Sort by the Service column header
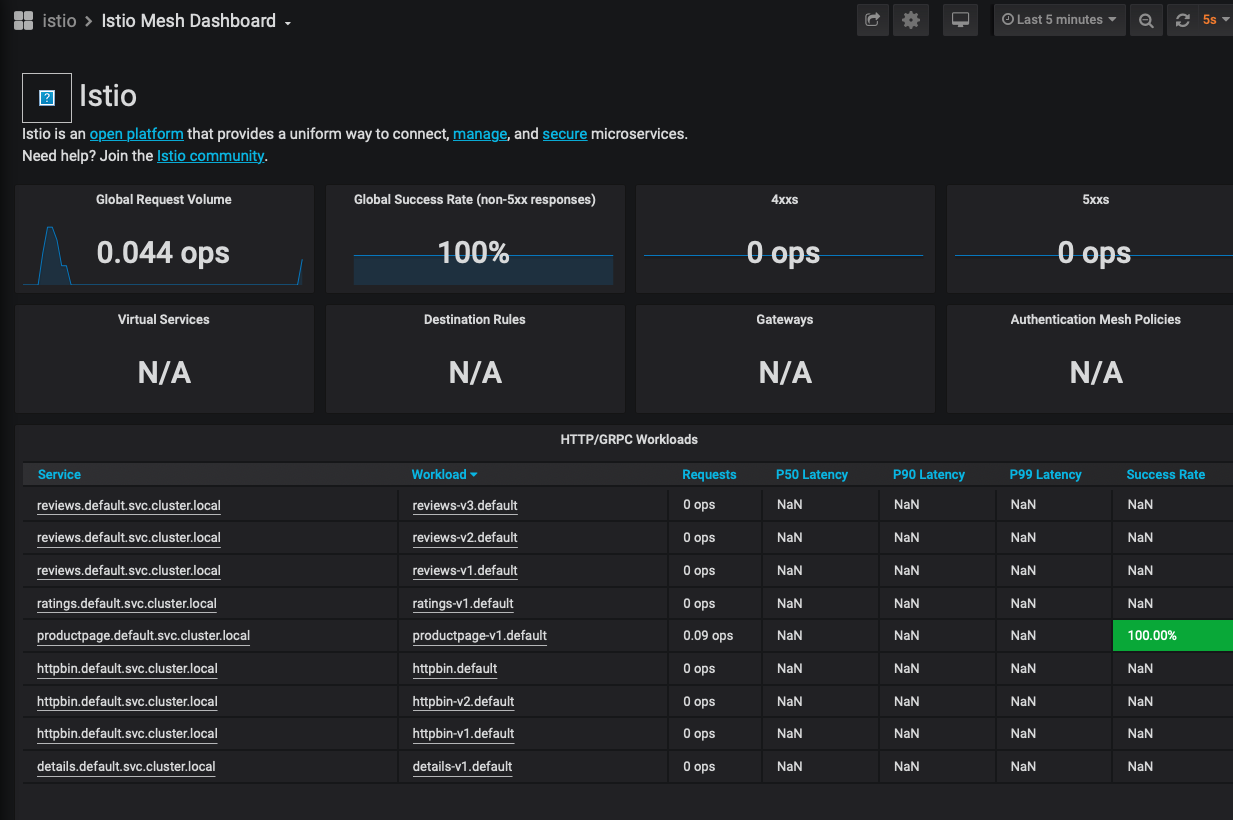Viewport: 1233px width, 820px height. [59, 475]
